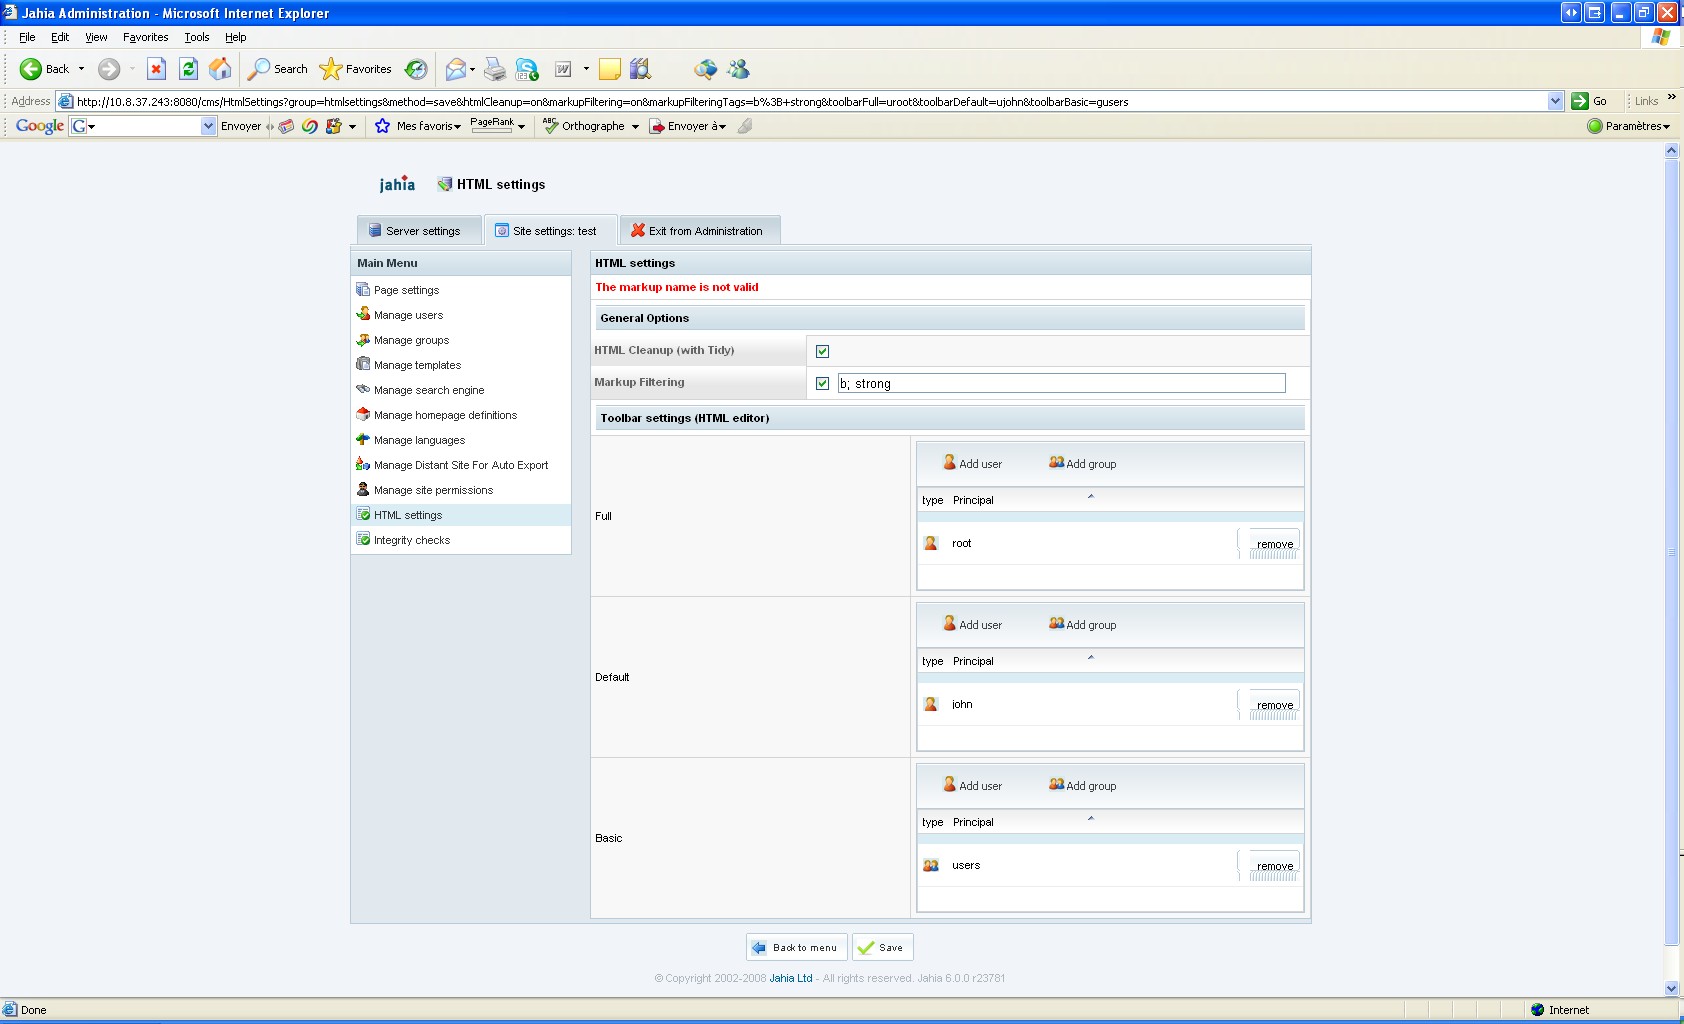
Task: Open Search from the IE toolbar
Action: (x=278, y=69)
